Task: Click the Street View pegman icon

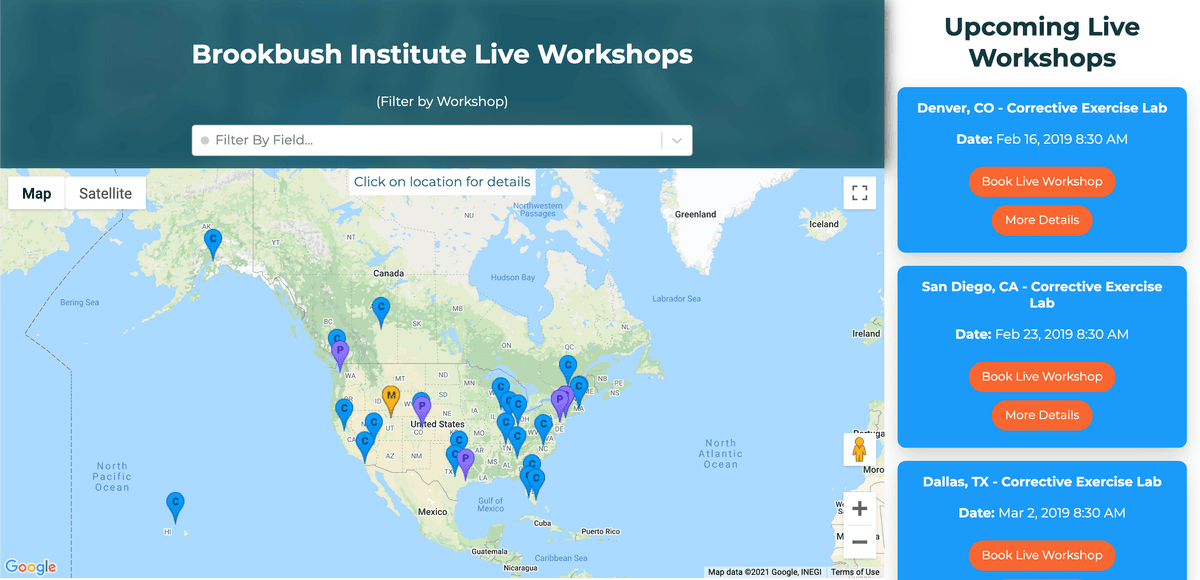Action: (859, 451)
